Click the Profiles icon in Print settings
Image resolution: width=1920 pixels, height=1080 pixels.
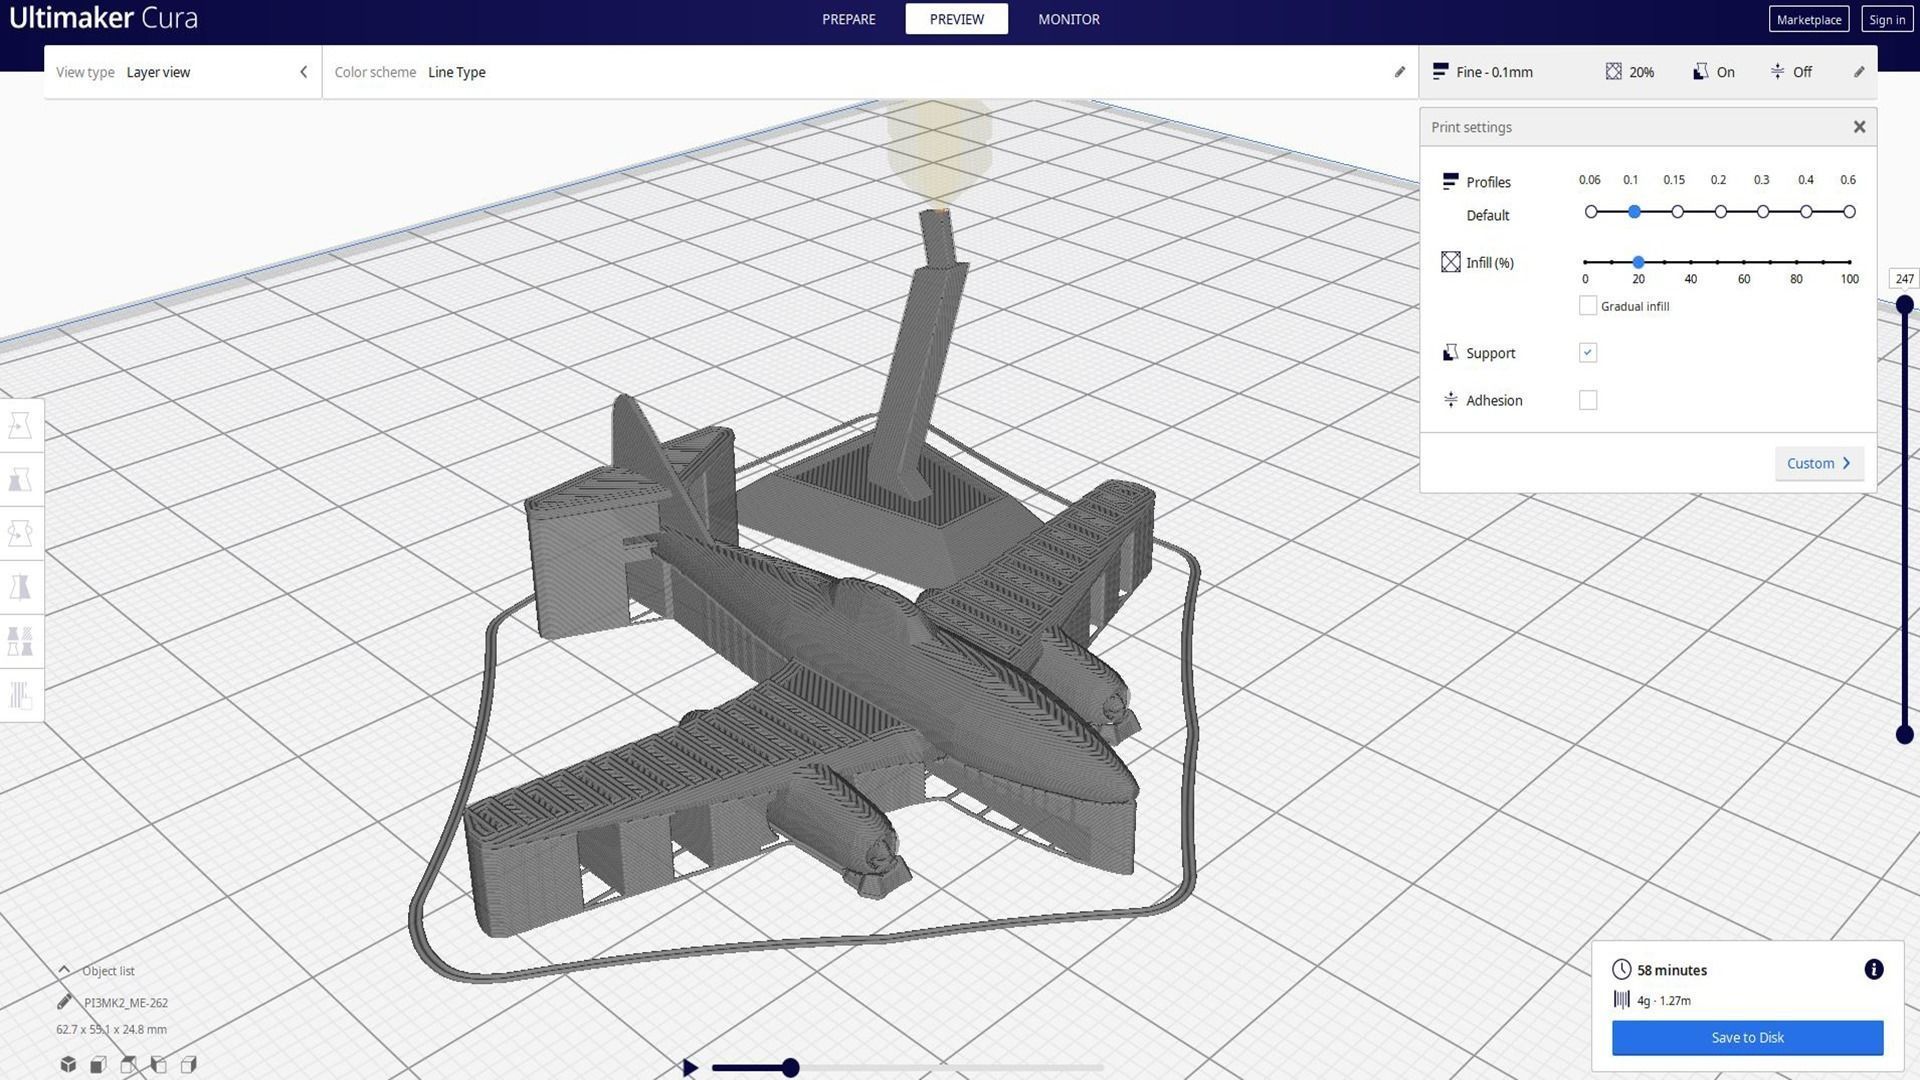tap(1450, 181)
